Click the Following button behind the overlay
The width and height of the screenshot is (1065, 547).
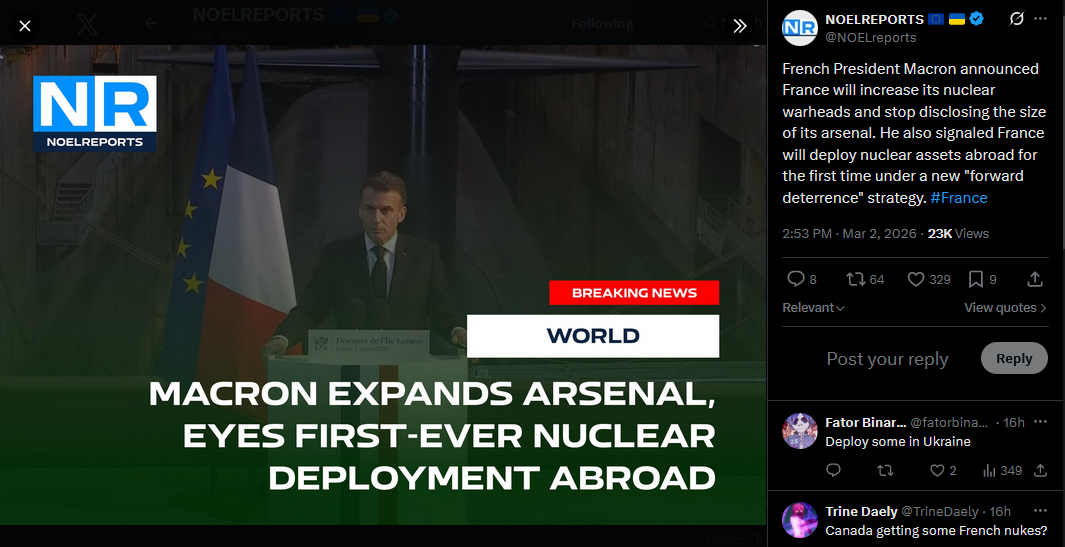602,24
